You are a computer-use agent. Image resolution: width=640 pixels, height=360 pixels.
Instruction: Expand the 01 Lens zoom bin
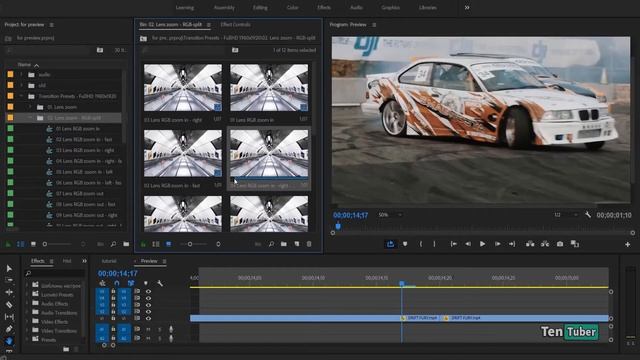[x=30, y=107]
